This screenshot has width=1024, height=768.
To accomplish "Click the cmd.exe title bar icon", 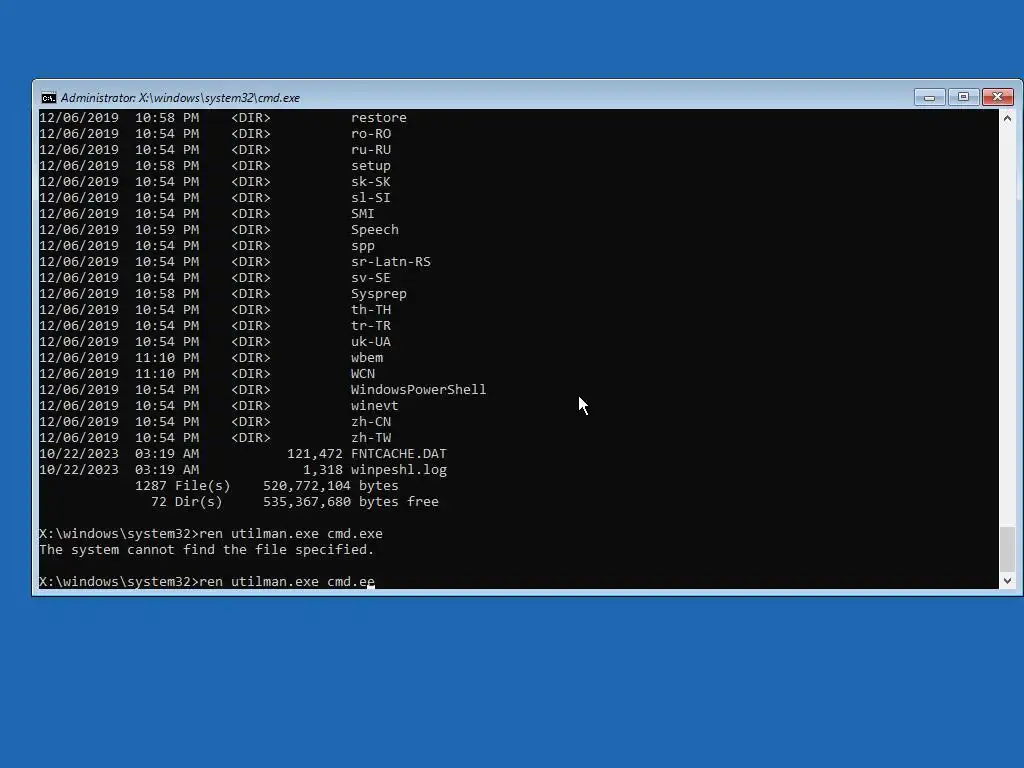I will coord(48,98).
